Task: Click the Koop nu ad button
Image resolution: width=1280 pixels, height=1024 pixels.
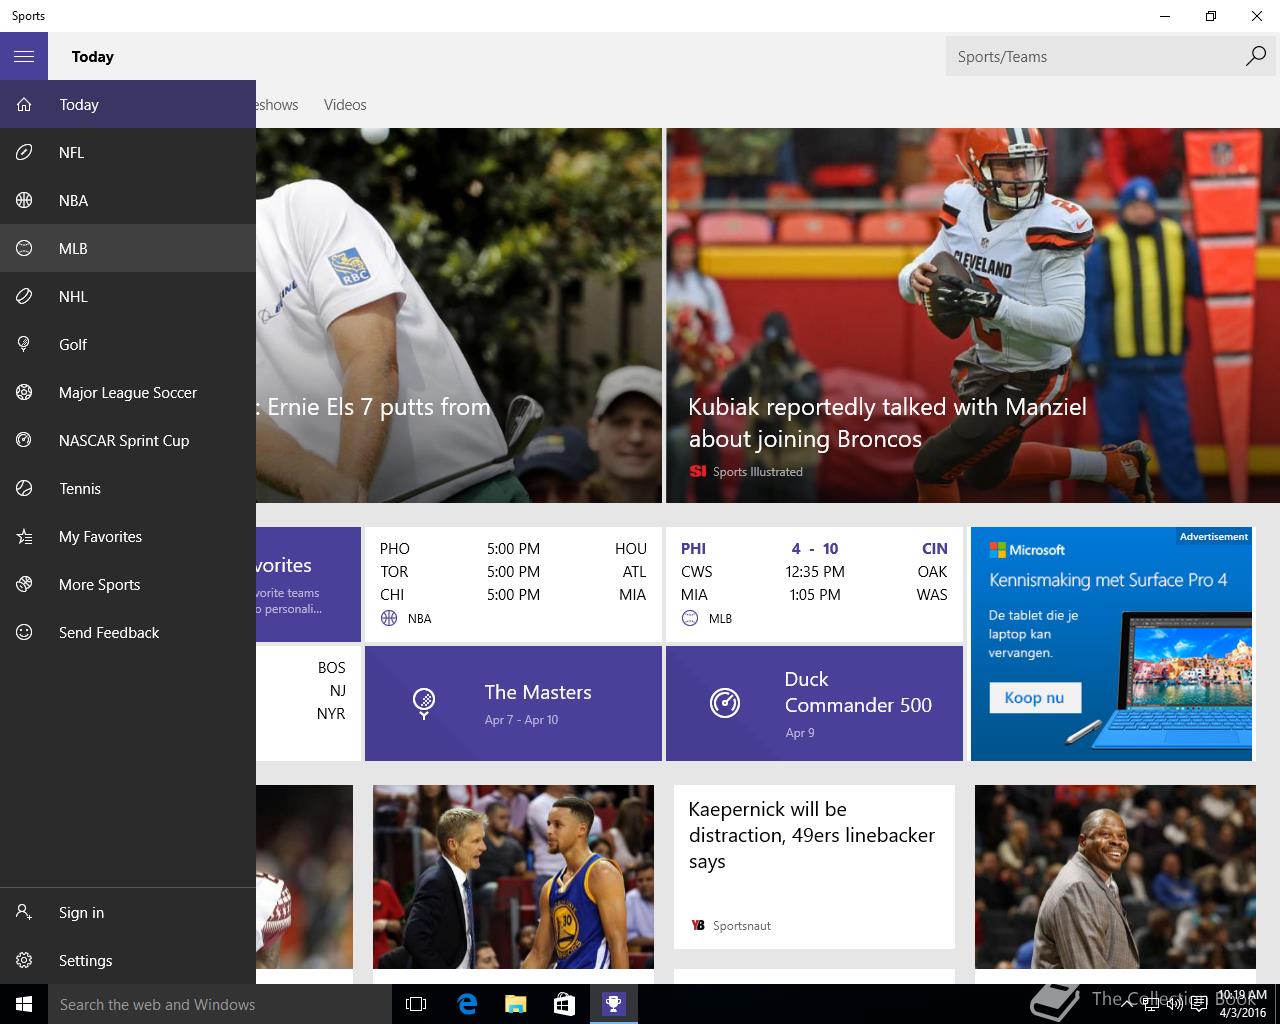Action: [1034, 697]
